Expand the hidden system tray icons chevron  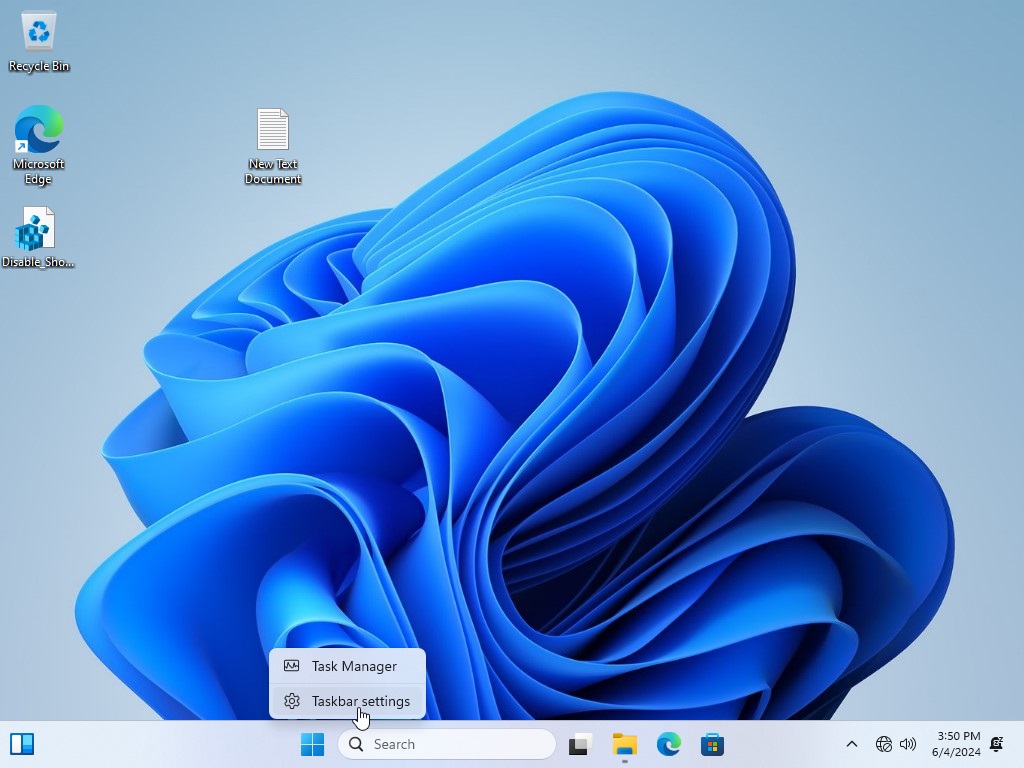pos(852,744)
